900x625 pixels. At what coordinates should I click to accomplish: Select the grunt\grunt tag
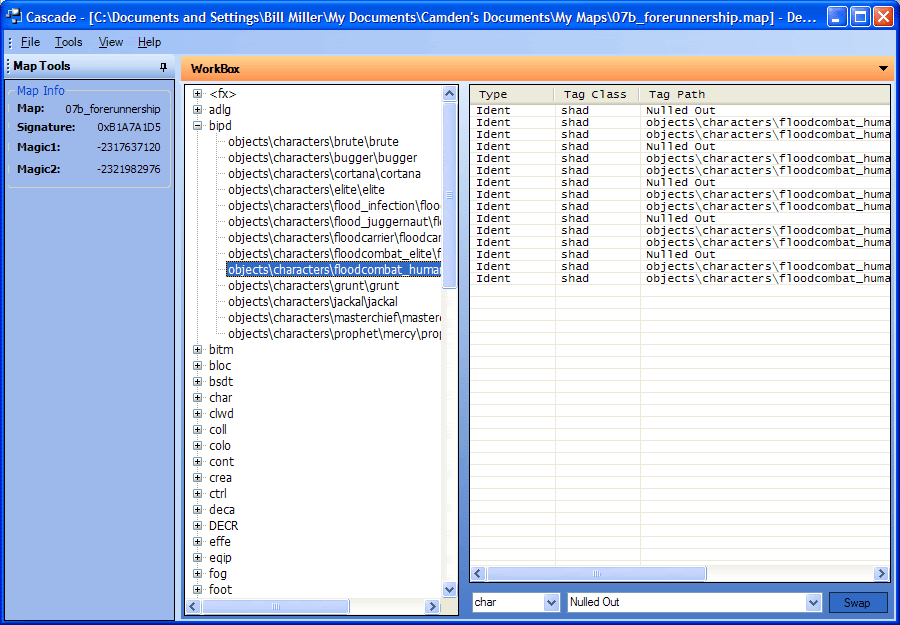(313, 286)
